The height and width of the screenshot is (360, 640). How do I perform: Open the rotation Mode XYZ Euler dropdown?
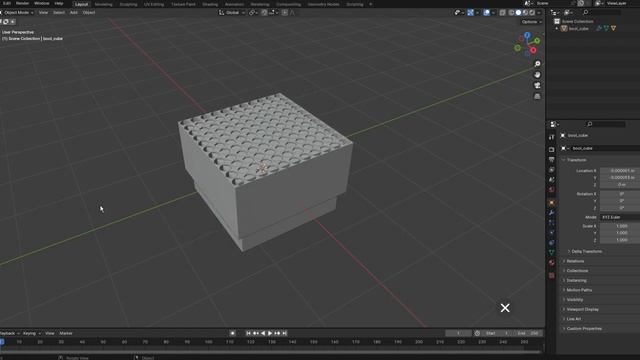(x=620, y=217)
